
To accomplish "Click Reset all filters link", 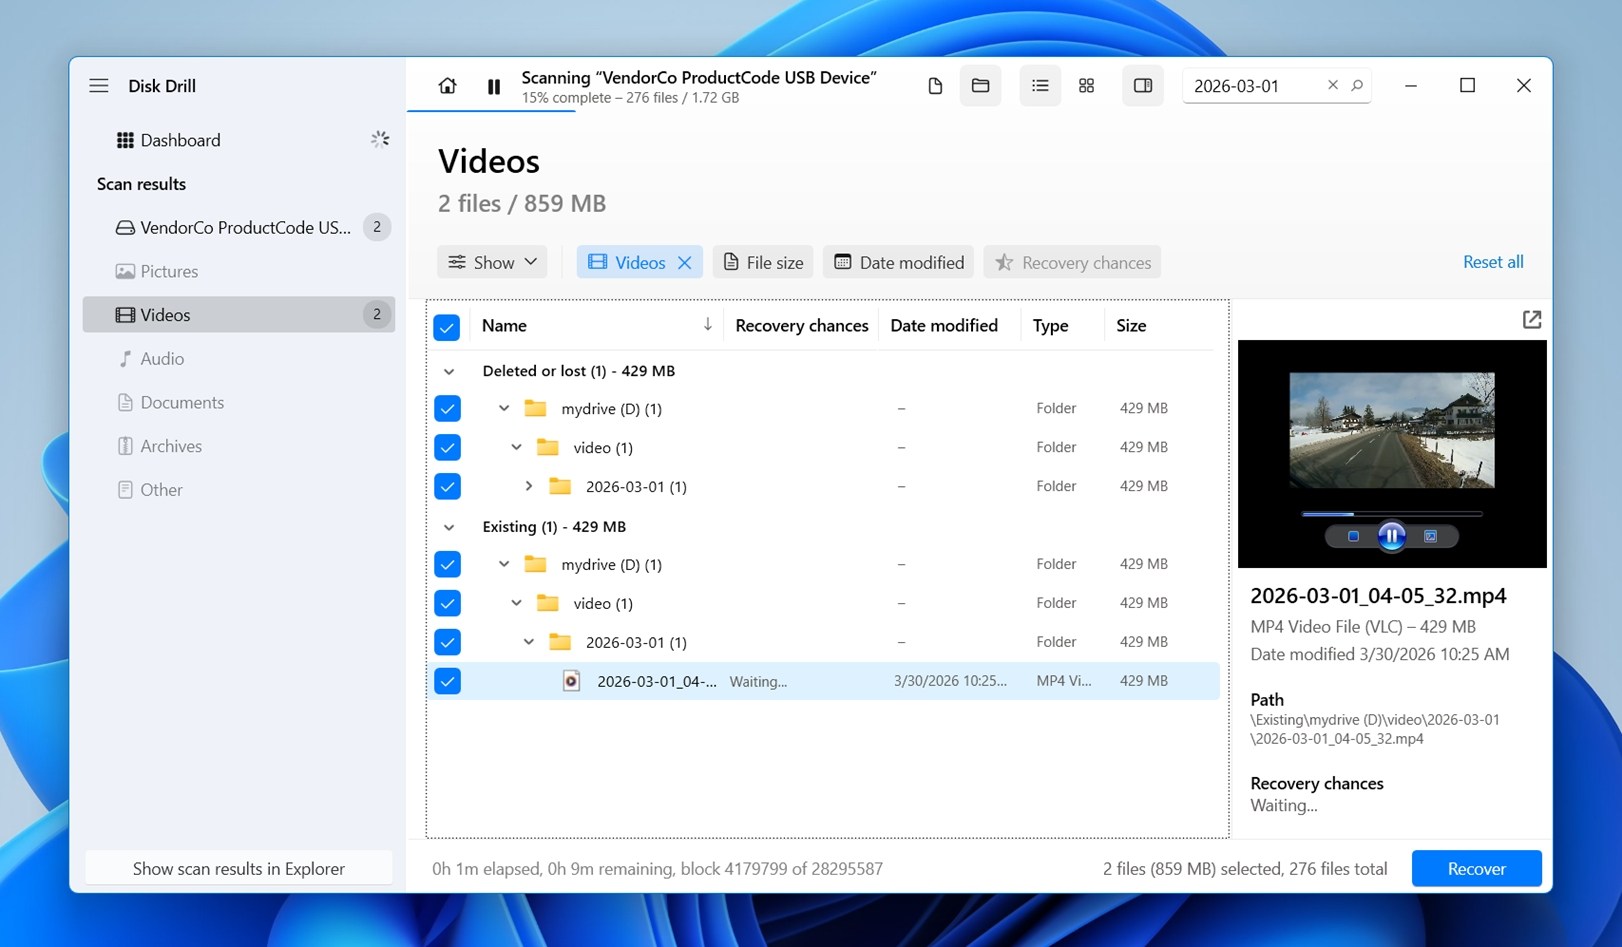I will [x=1493, y=262].
